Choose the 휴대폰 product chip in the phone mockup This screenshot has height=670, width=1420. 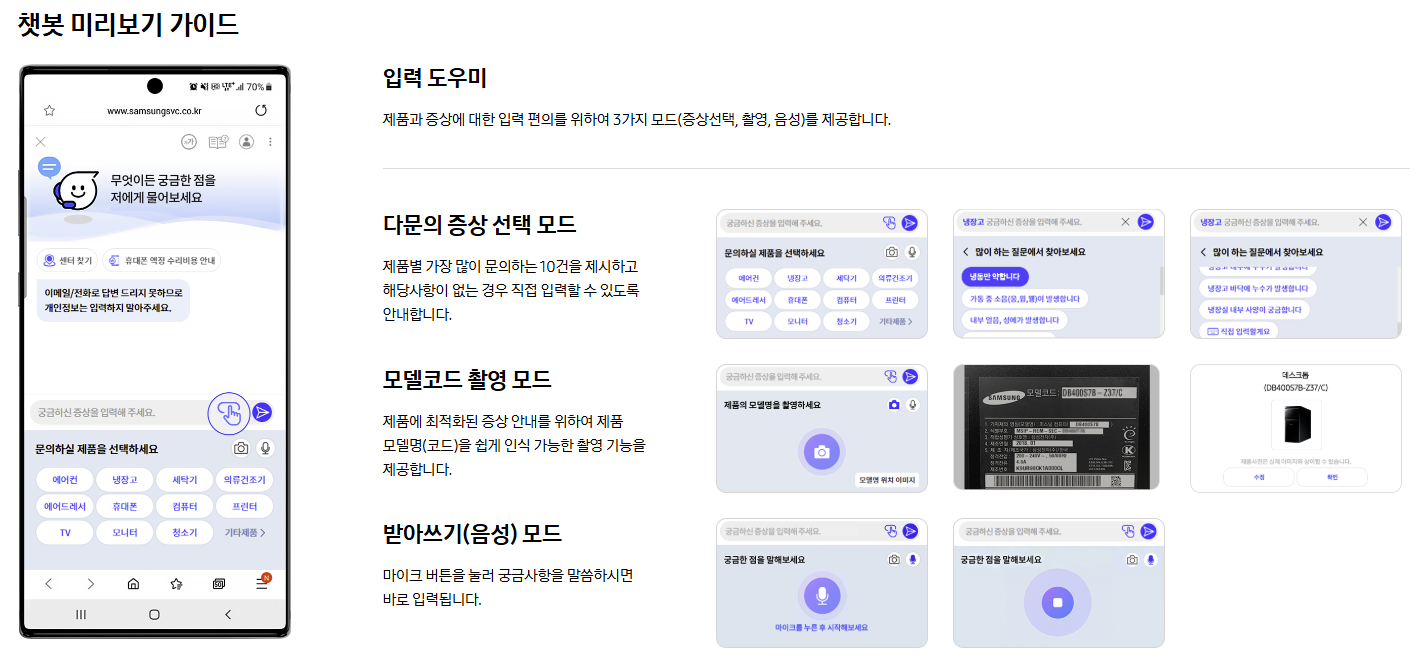[x=125, y=506]
